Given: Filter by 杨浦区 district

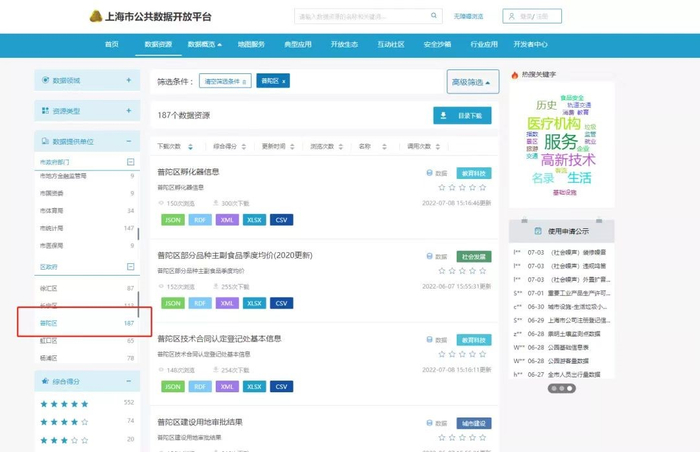Looking at the screenshot, I should tap(87, 358).
